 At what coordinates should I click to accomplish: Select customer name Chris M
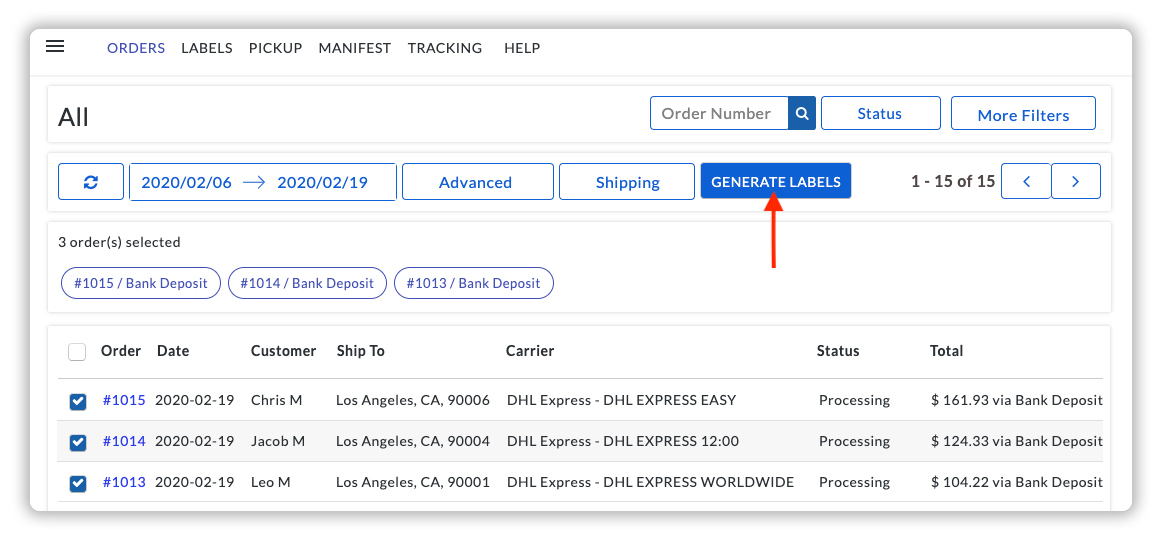(277, 401)
